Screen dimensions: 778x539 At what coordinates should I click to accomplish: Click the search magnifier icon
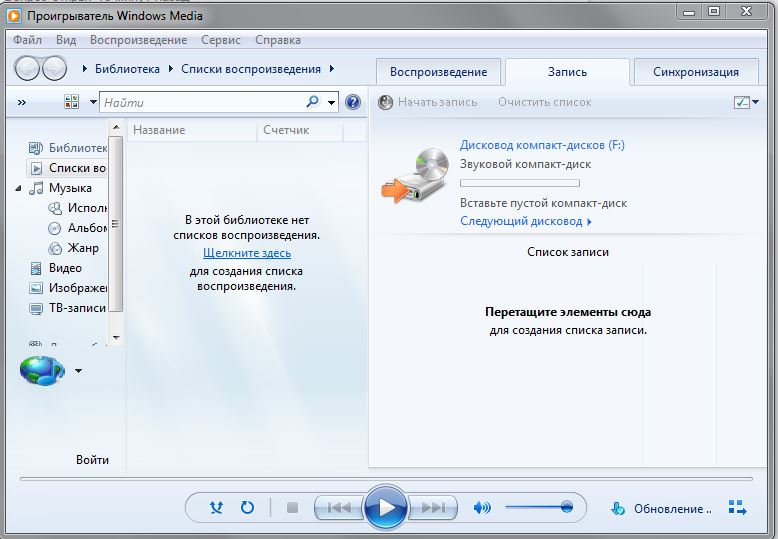313,102
